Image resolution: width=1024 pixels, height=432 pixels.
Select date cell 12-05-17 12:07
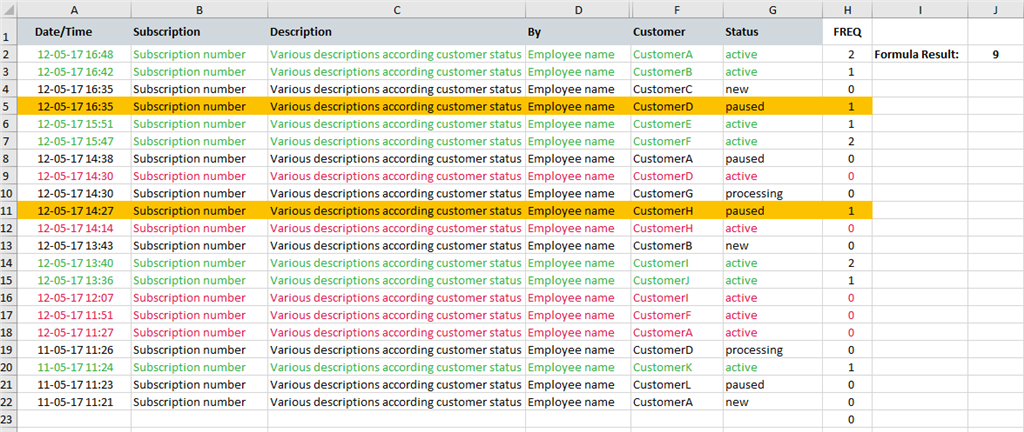pyautogui.click(x=74, y=298)
